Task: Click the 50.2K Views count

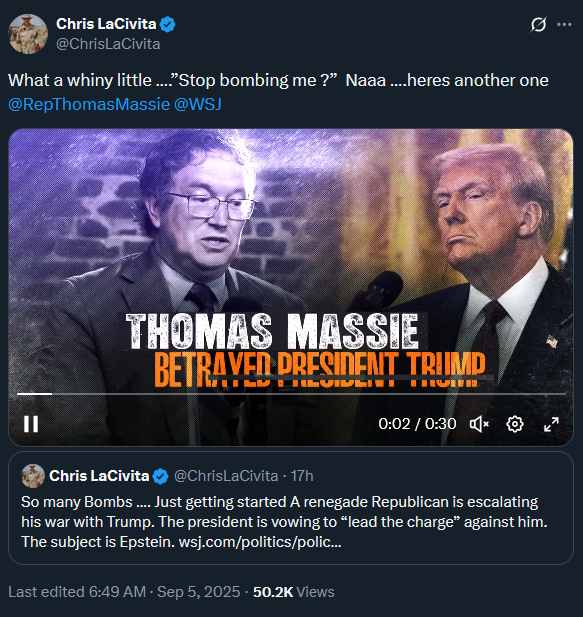Action: tap(293, 592)
